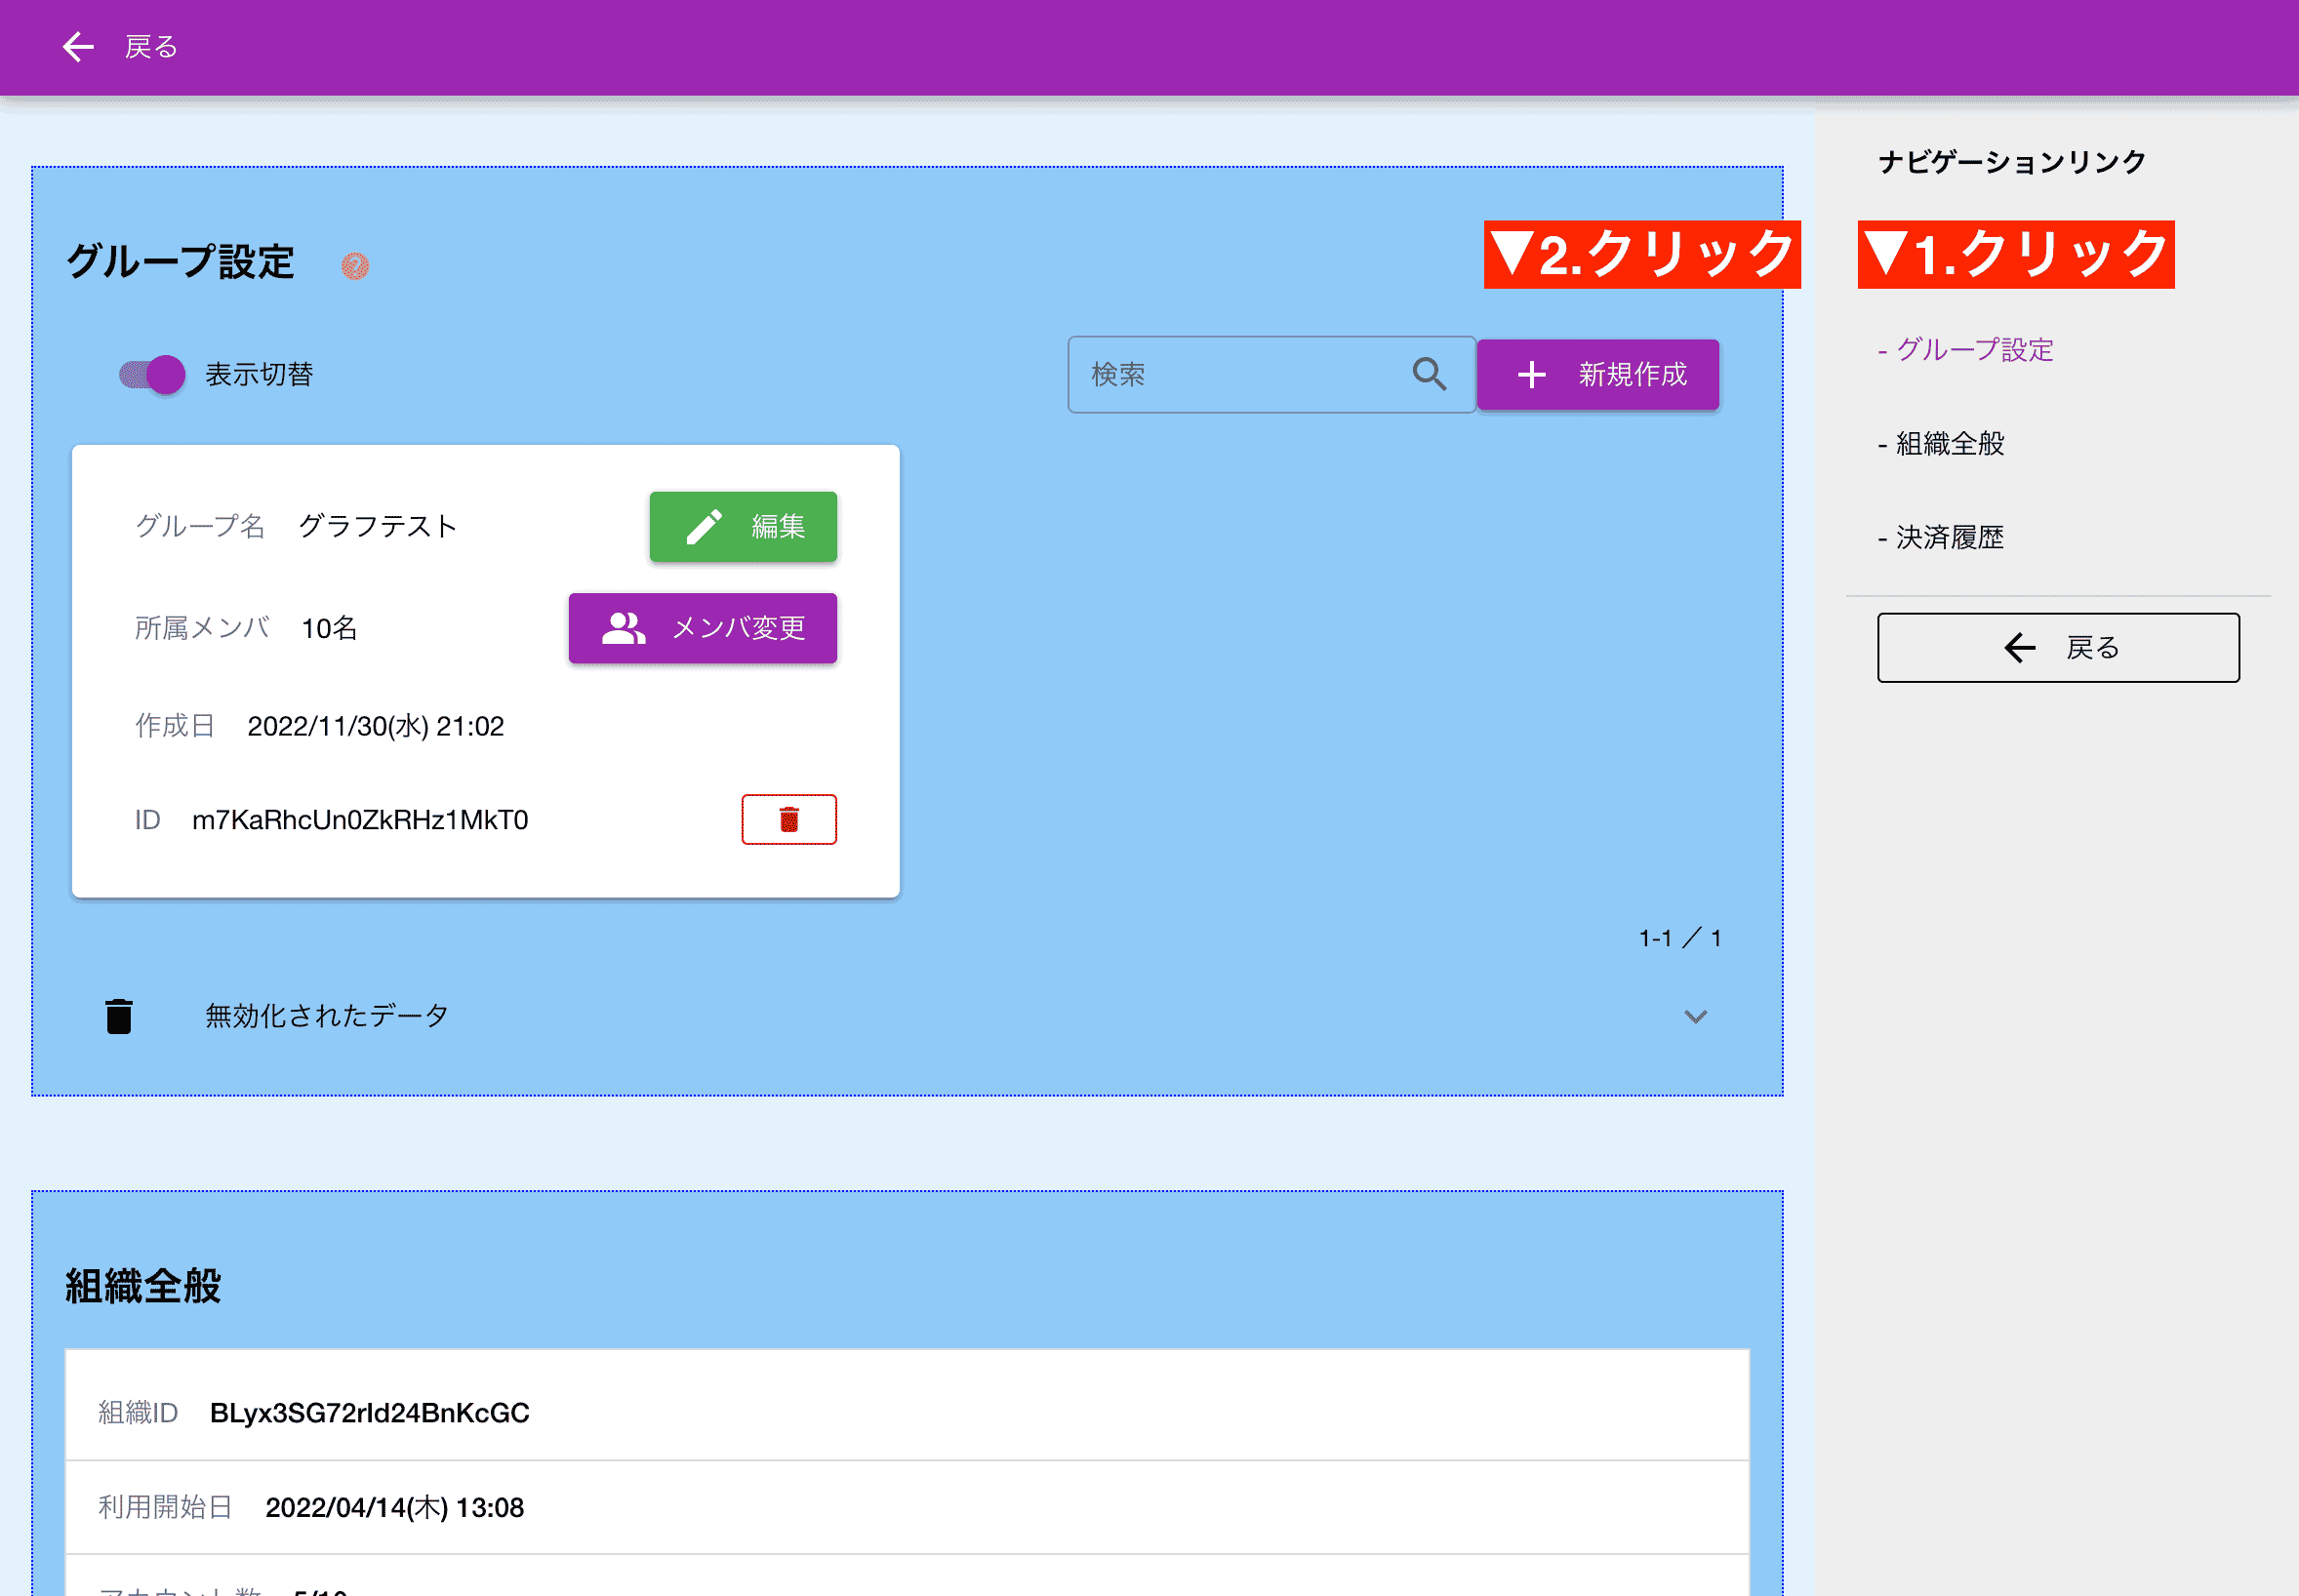
Task: Click the pagination indicator 1-1 / 1
Action: [1679, 937]
